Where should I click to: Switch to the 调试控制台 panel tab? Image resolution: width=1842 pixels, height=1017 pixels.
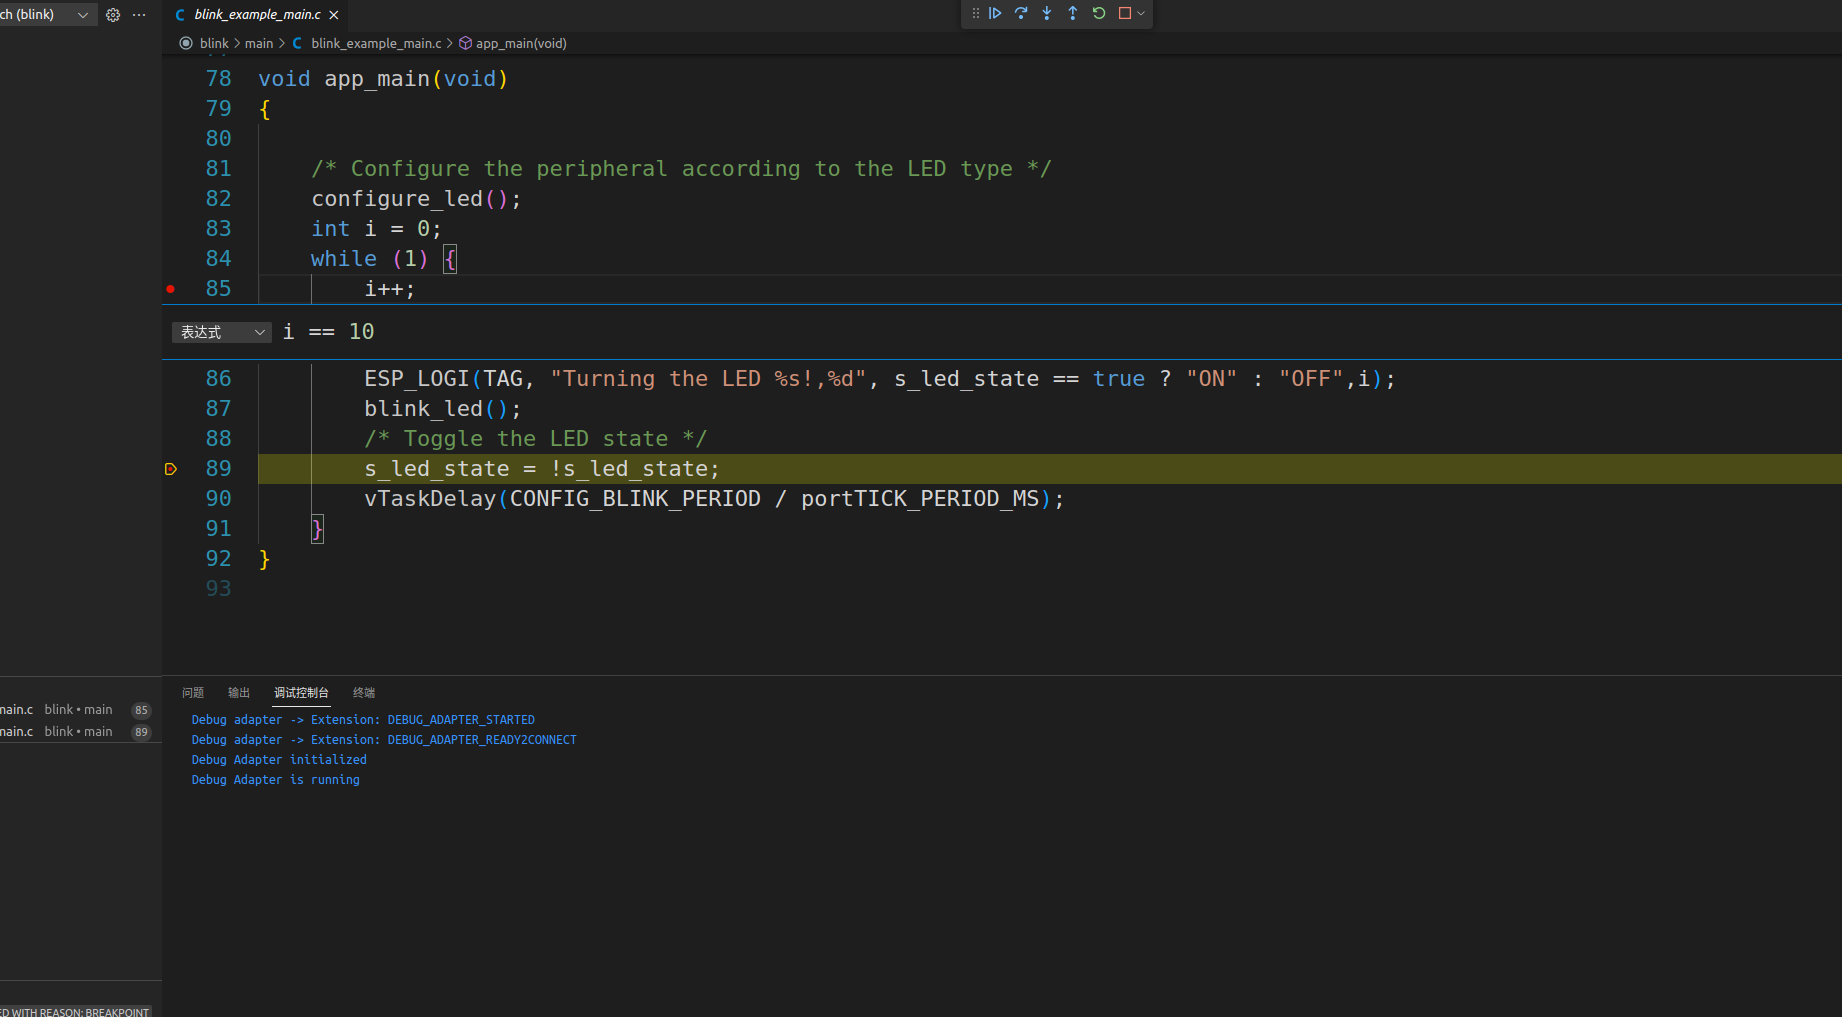pos(301,693)
